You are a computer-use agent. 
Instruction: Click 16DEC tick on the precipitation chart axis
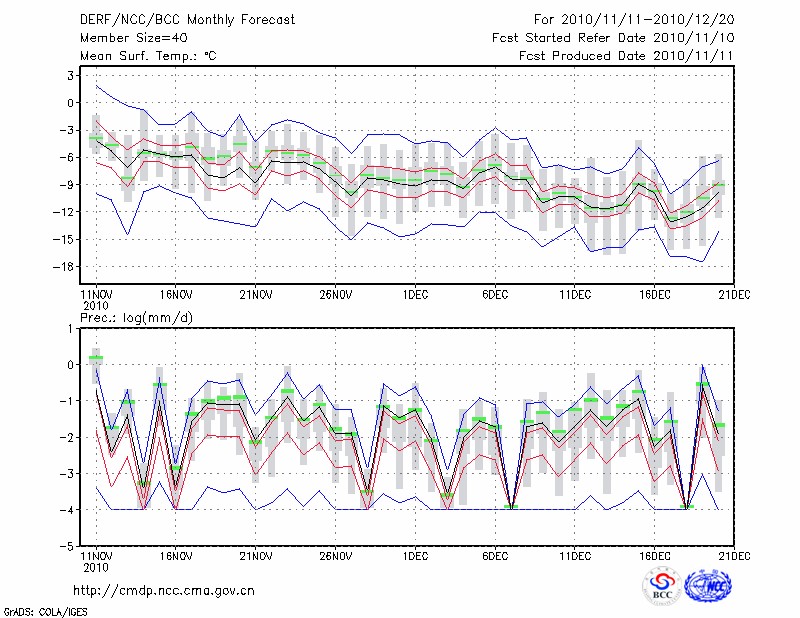655,556
